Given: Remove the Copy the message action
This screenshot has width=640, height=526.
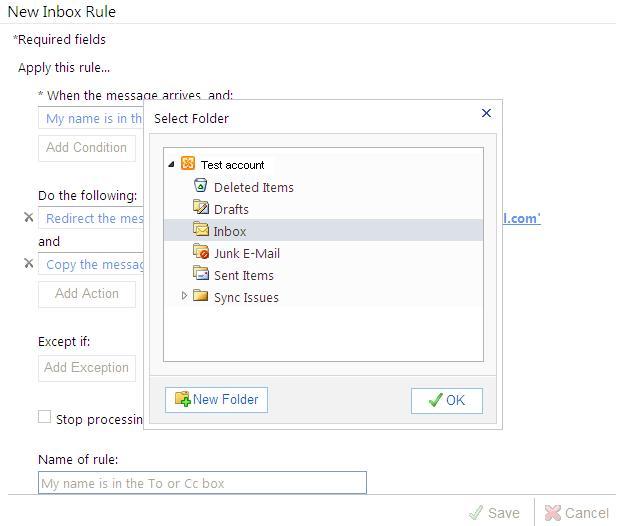Looking at the screenshot, I should pos(28,263).
